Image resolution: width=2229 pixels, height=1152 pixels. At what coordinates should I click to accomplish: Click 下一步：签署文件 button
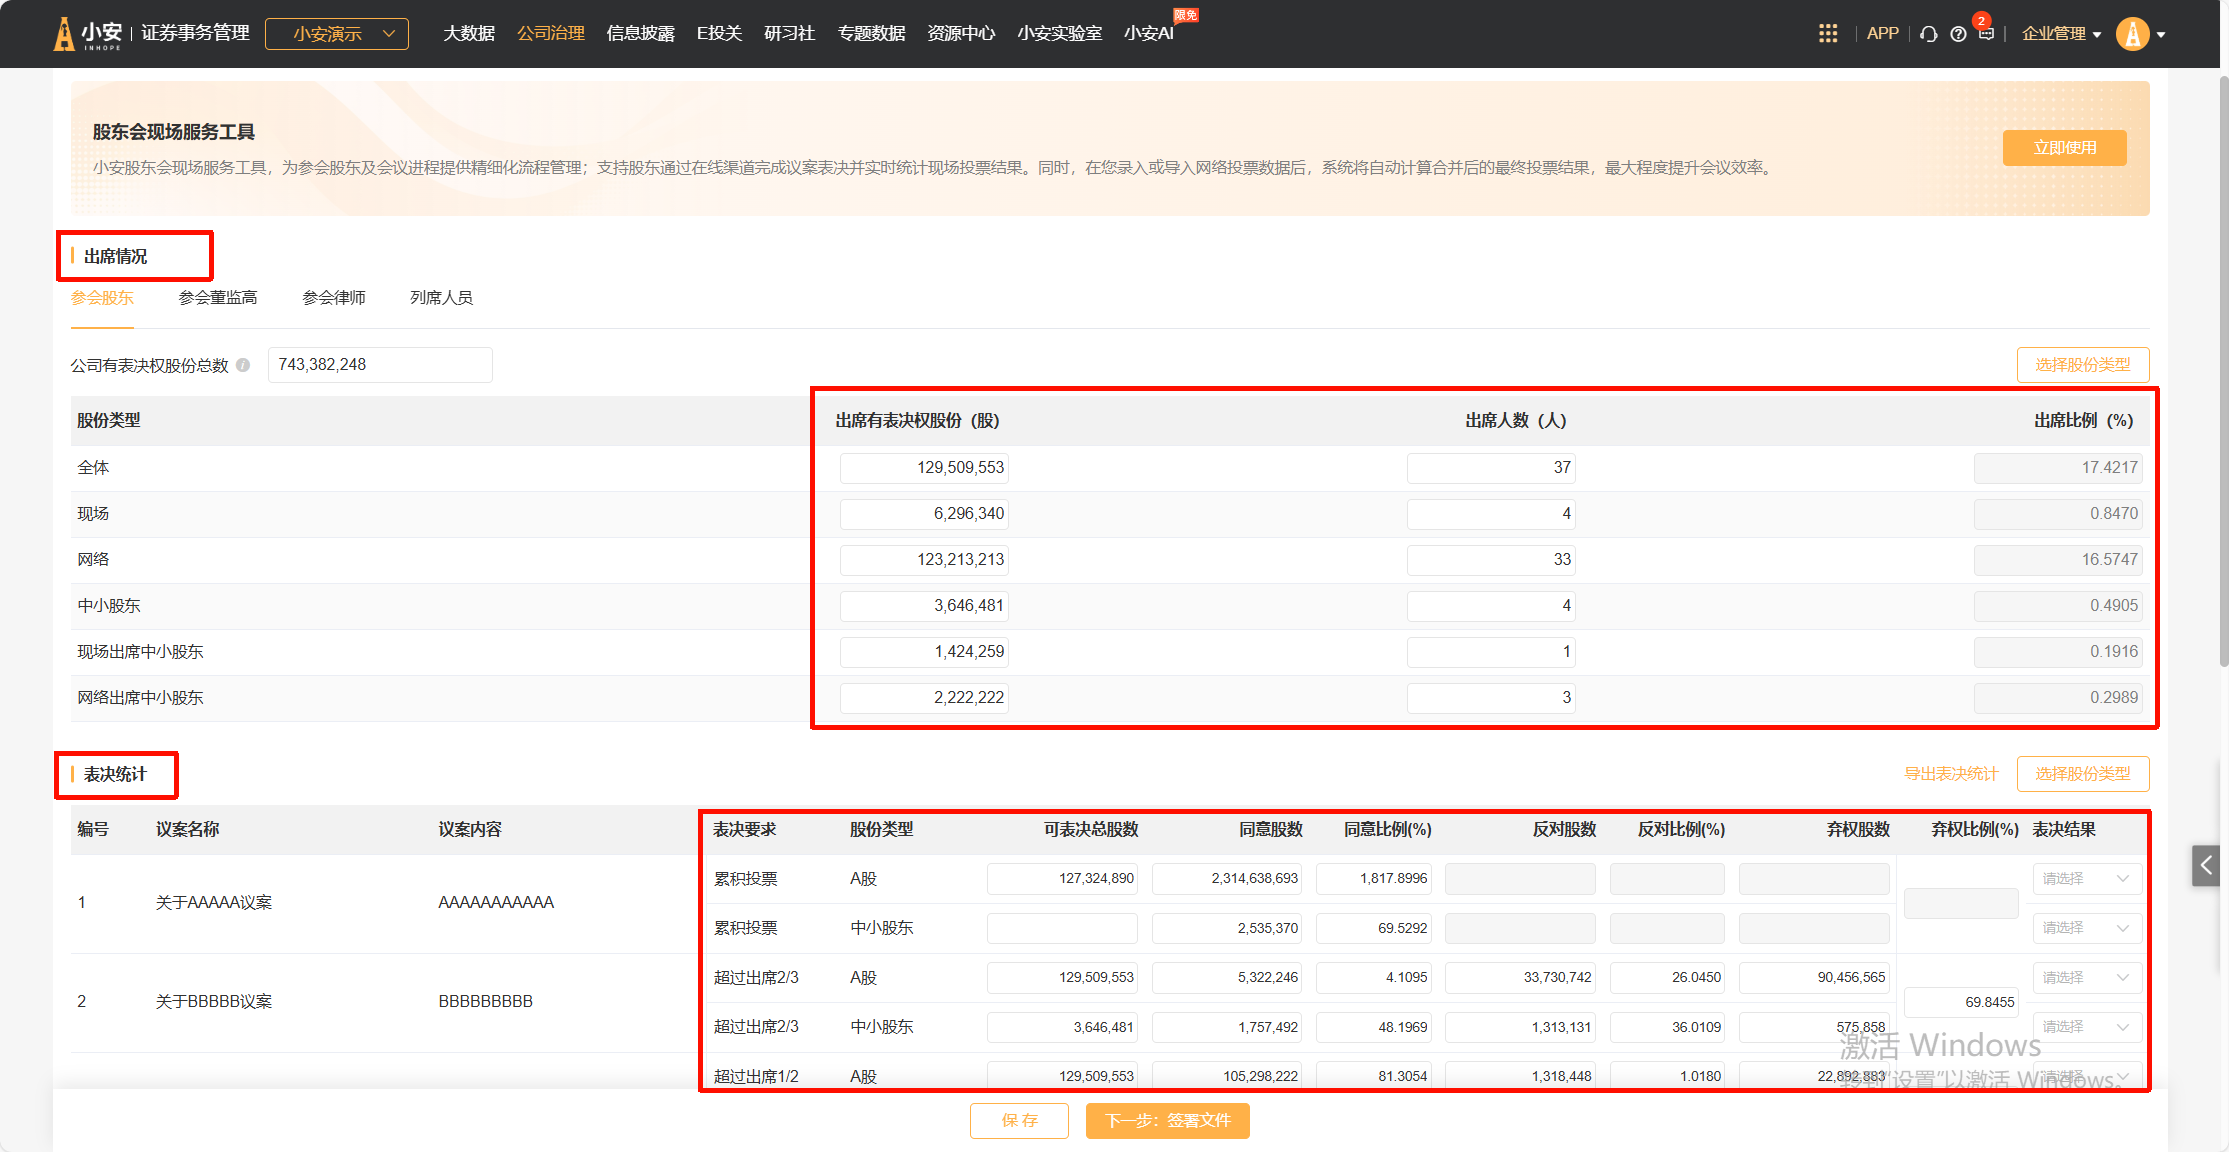(x=1167, y=1121)
